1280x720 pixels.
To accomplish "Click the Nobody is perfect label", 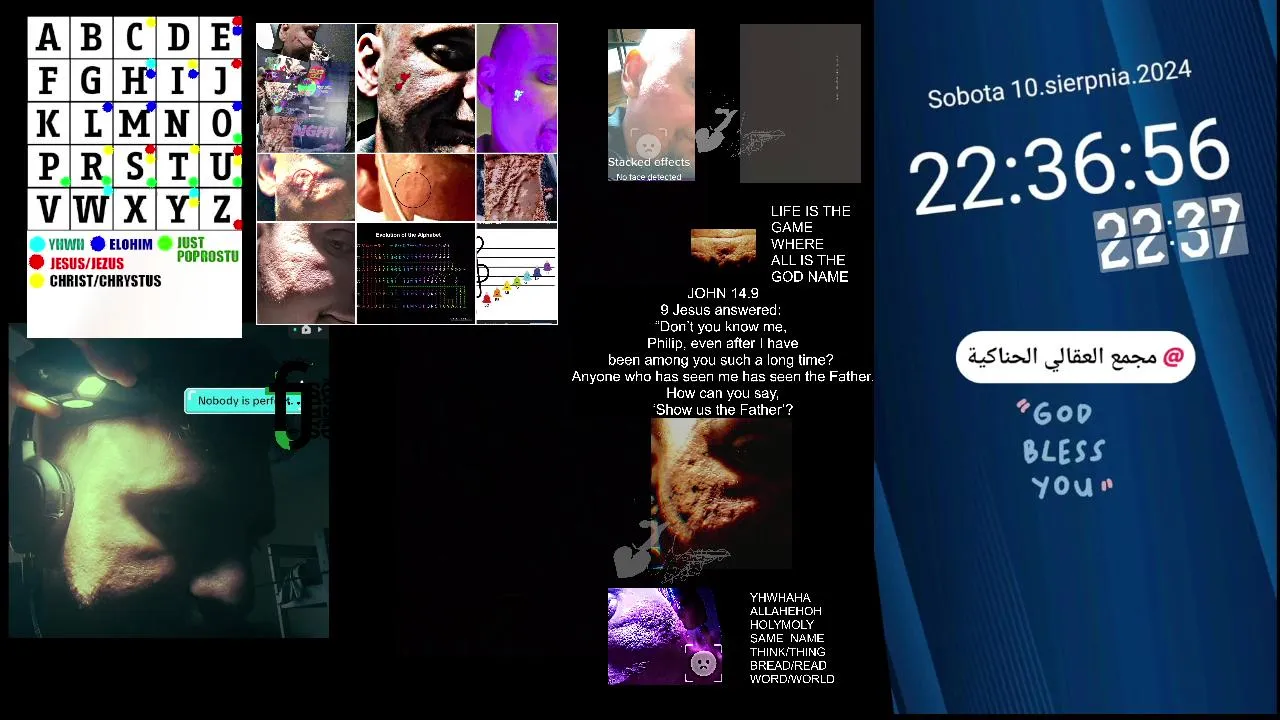I will pyautogui.click(x=244, y=401).
